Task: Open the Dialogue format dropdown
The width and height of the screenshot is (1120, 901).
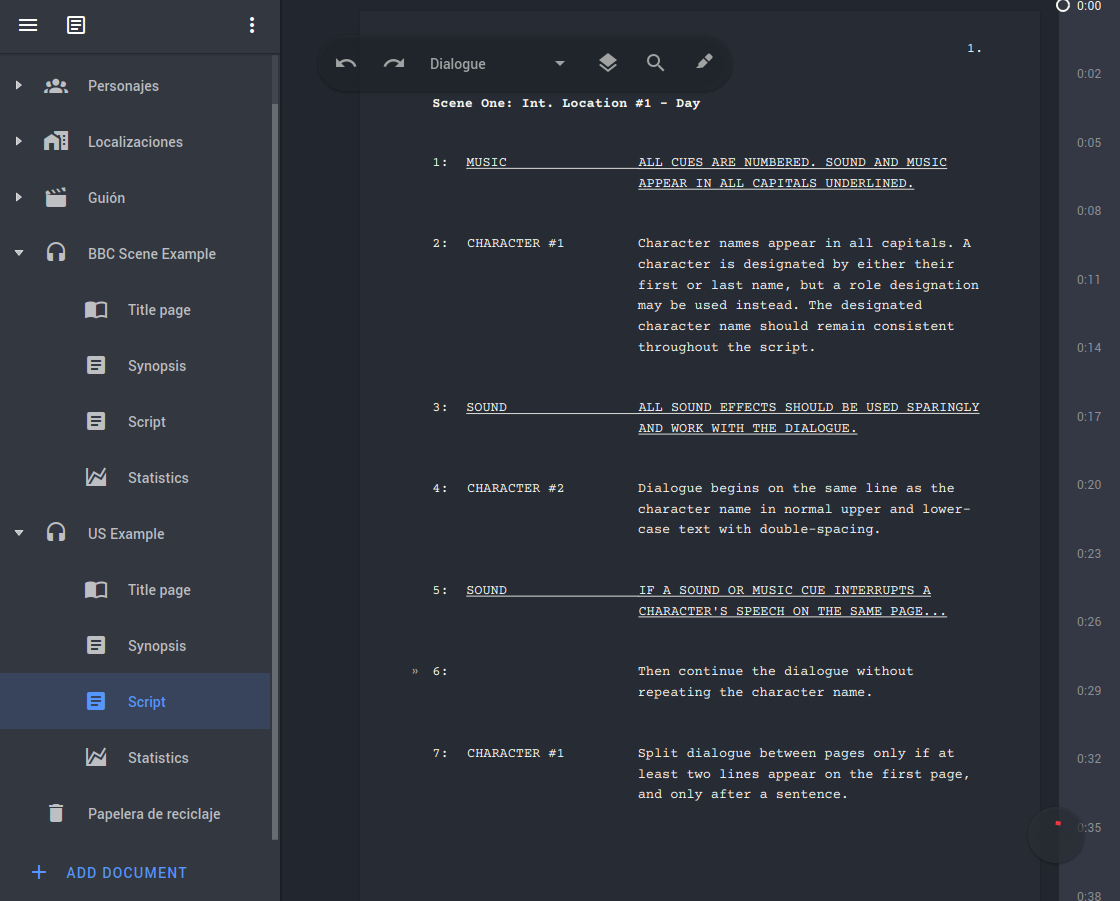Action: tap(497, 64)
